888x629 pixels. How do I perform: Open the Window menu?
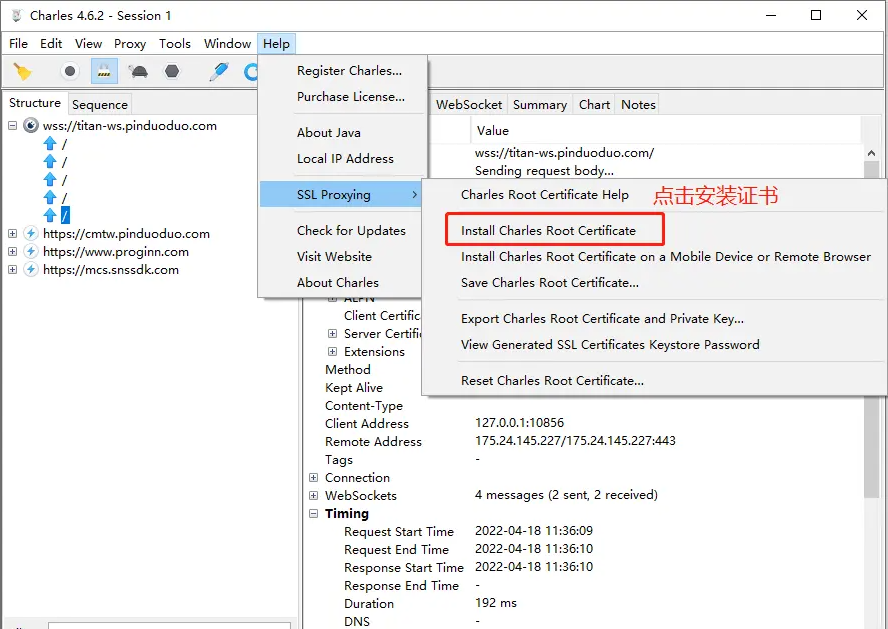pyautogui.click(x=227, y=44)
